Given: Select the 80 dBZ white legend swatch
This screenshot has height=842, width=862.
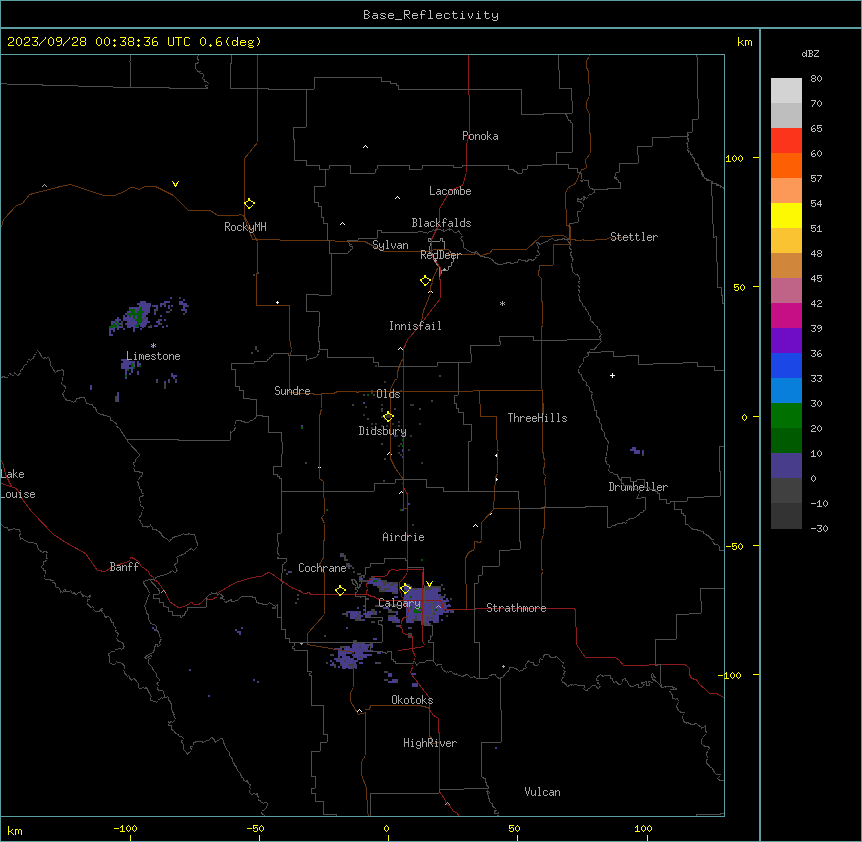Looking at the screenshot, I should pos(786,91).
